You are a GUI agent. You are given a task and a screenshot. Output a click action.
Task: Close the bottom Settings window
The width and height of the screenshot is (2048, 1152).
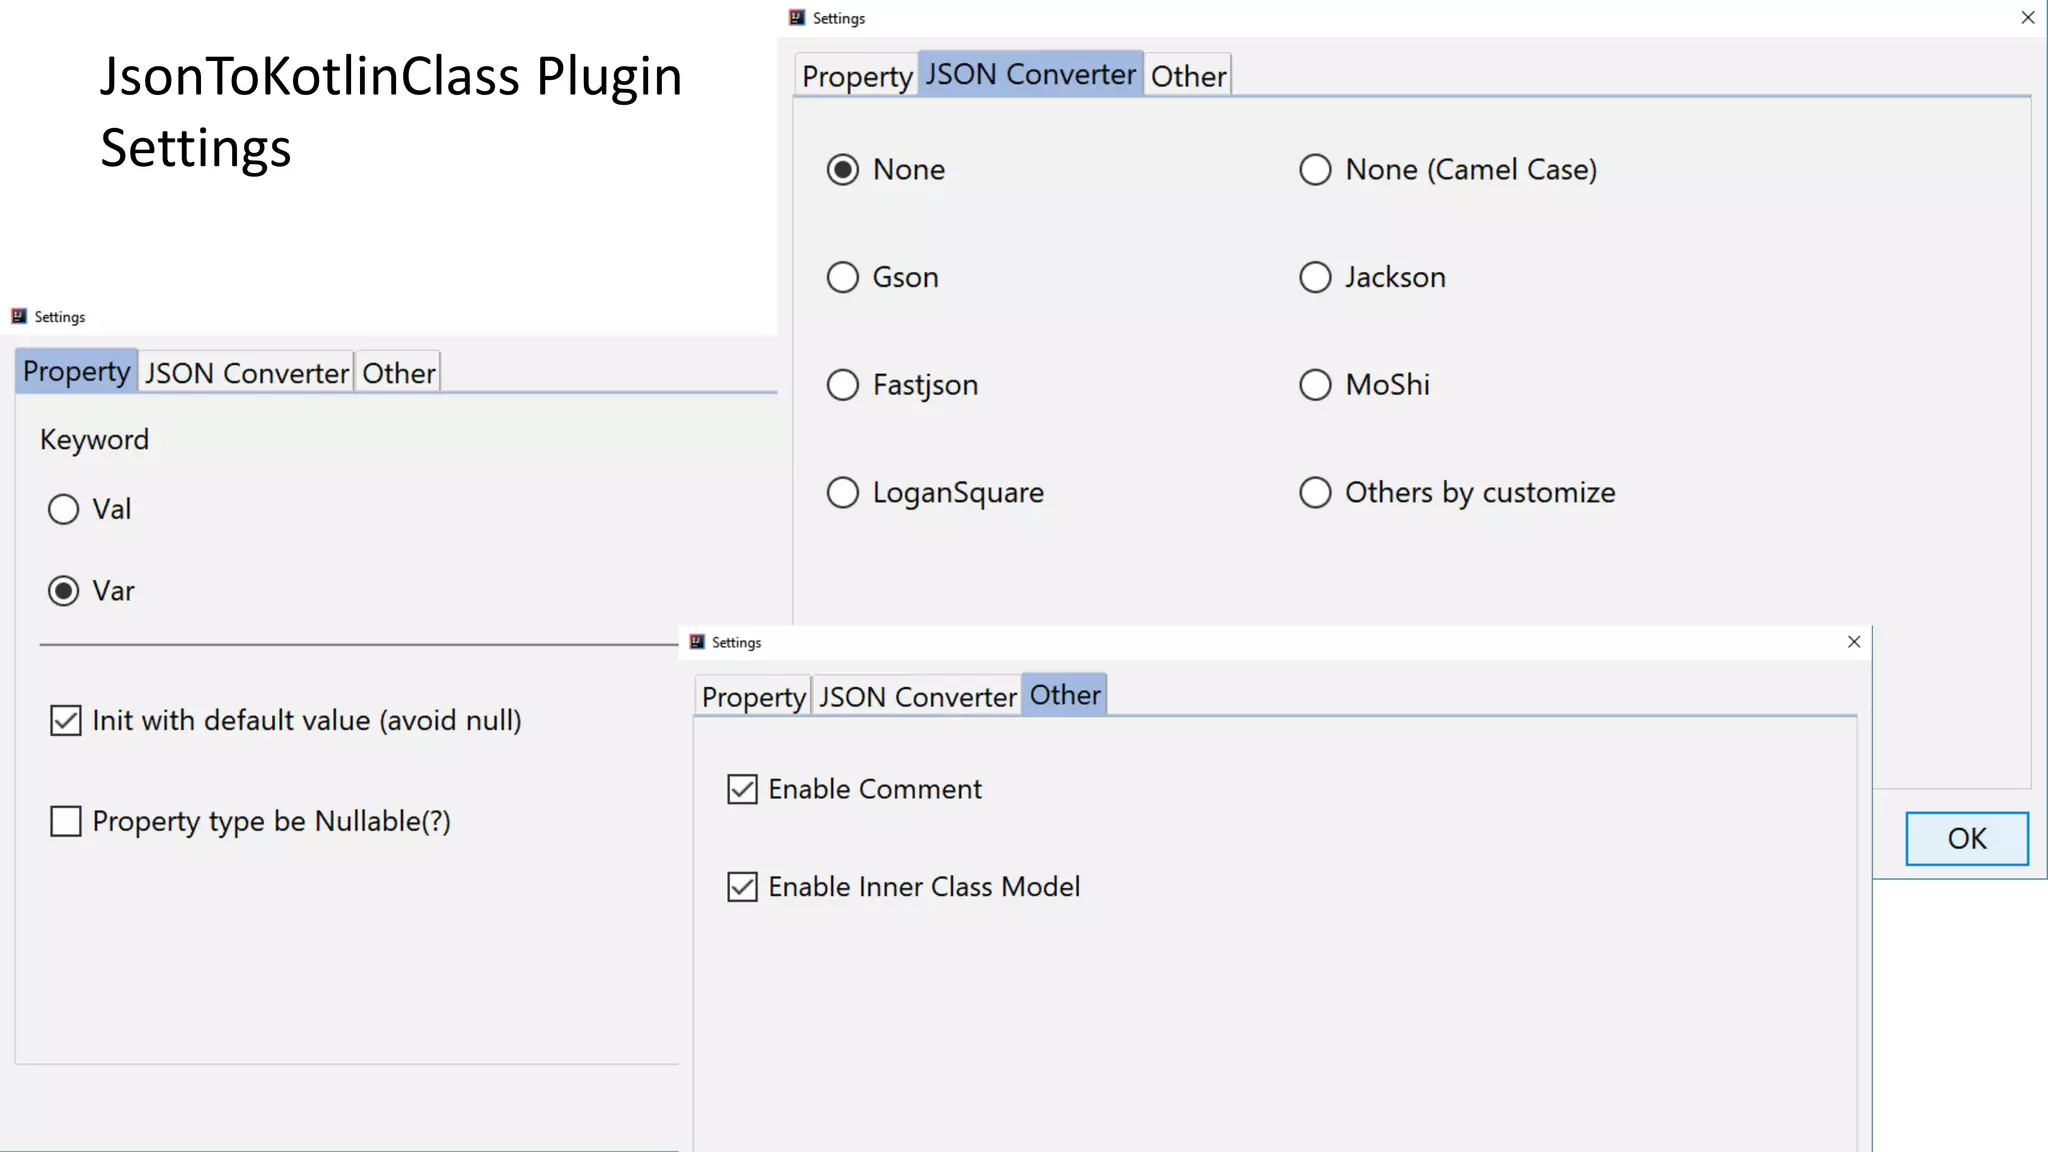pyautogui.click(x=1854, y=642)
